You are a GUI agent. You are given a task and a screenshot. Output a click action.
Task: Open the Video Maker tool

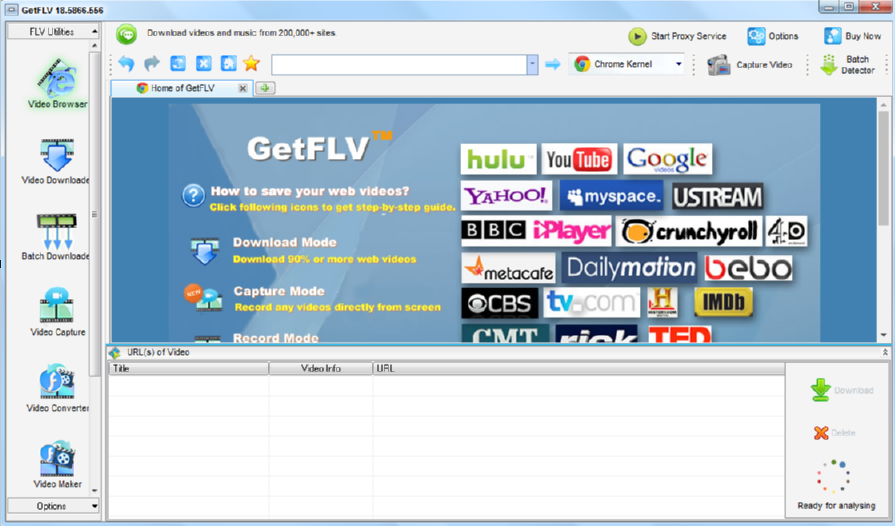tap(57, 464)
